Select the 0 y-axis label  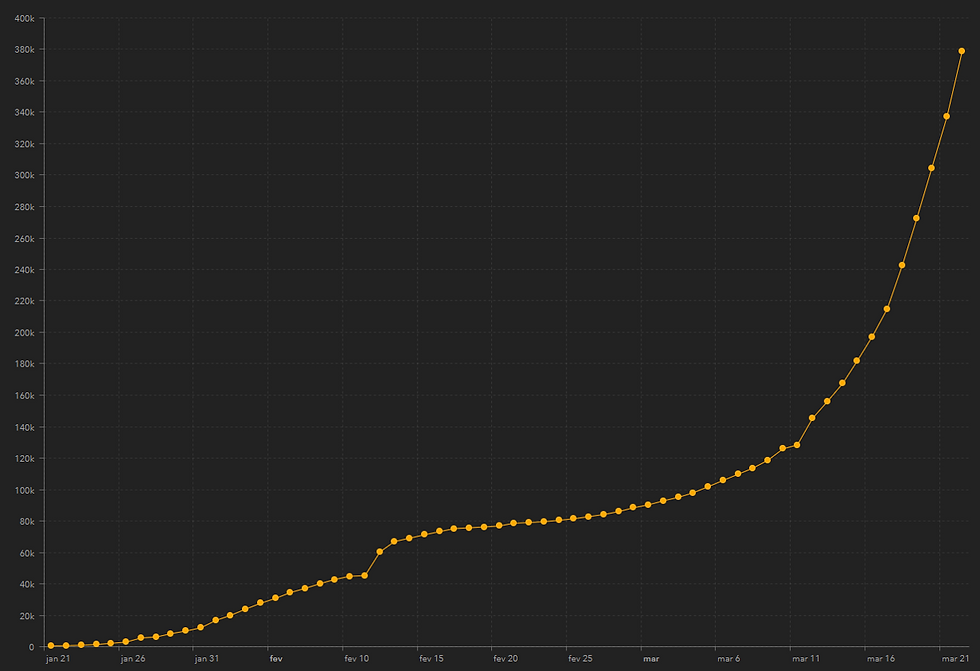(31, 647)
